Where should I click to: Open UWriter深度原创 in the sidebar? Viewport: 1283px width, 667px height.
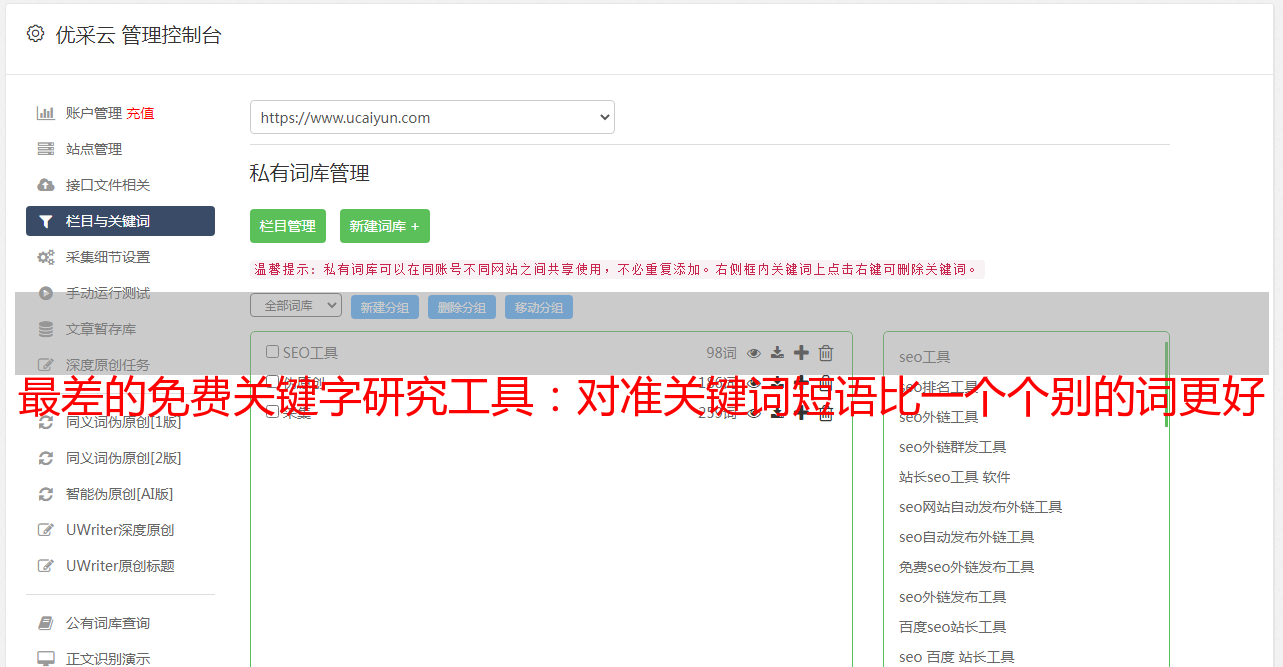pyautogui.click(x=120, y=530)
